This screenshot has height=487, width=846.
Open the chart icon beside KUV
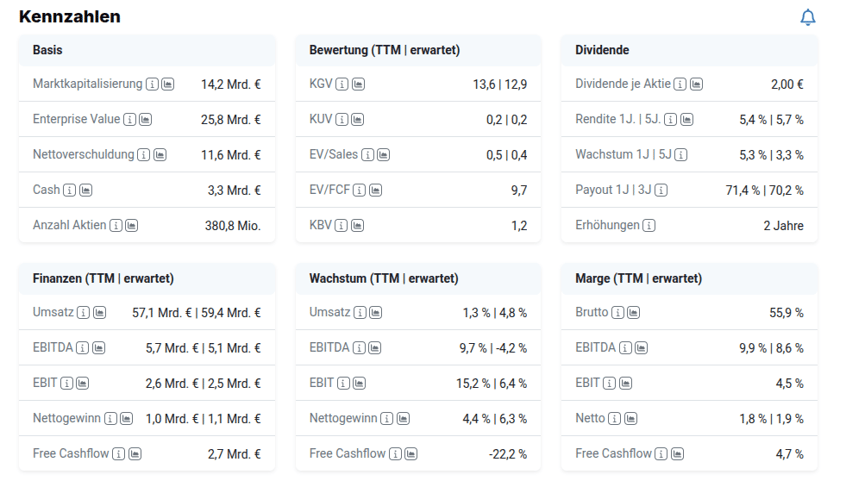[358, 120]
